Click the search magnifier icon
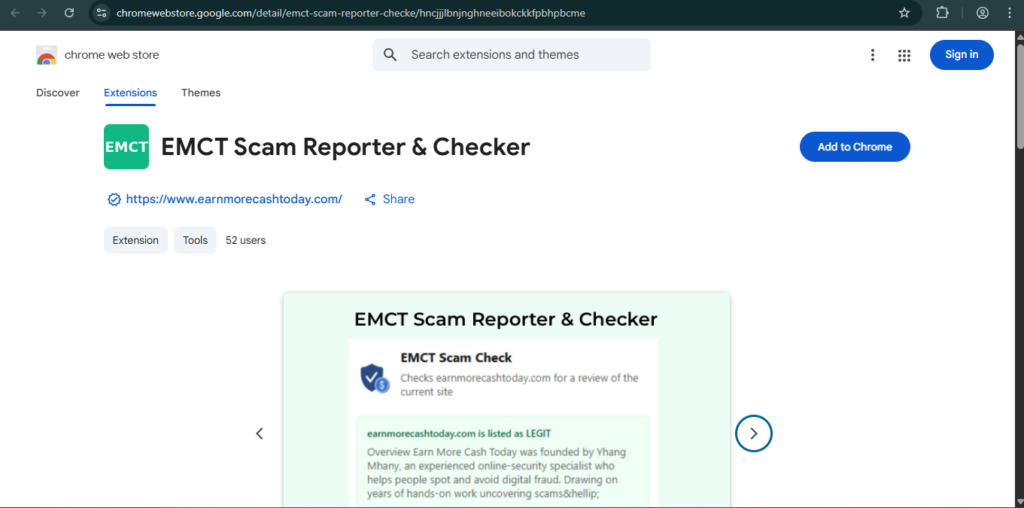The height and width of the screenshot is (508, 1024). click(390, 55)
